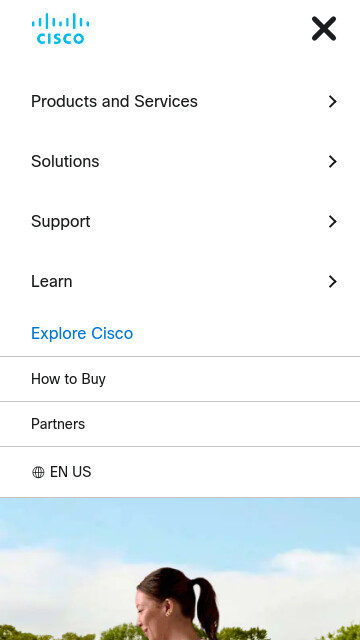This screenshot has height=640, width=360.
Task: Click the Cisco bridge bars emblem
Action: coord(60,21)
